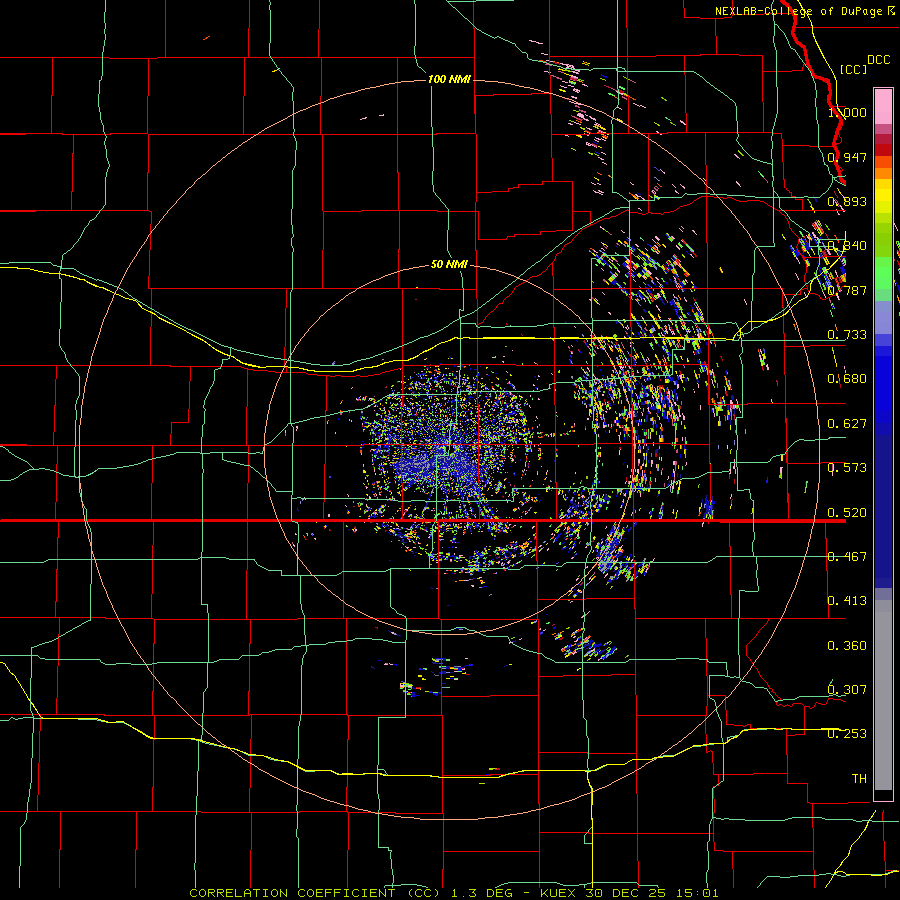This screenshot has width=900, height=900.
Task: Click the 0.360 scale value
Action: [847, 646]
